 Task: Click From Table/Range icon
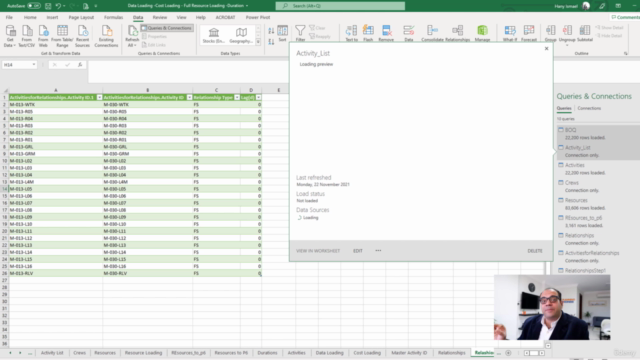pyautogui.click(x=62, y=36)
